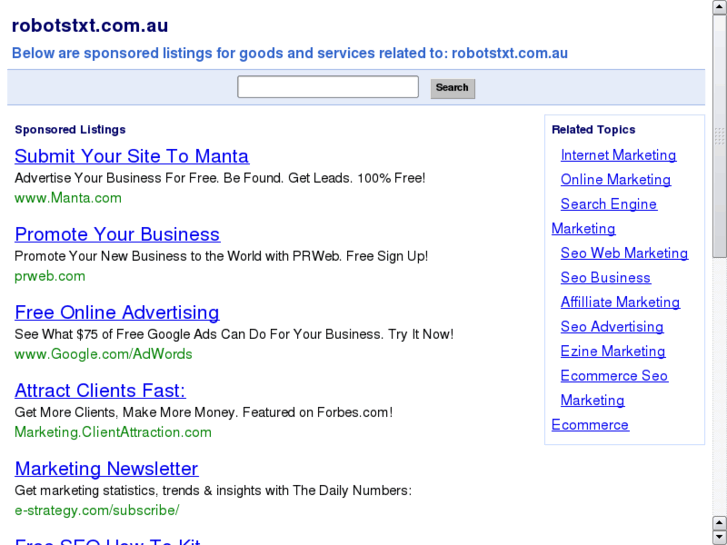Click the vertical scrollbar thumb

click(720, 135)
